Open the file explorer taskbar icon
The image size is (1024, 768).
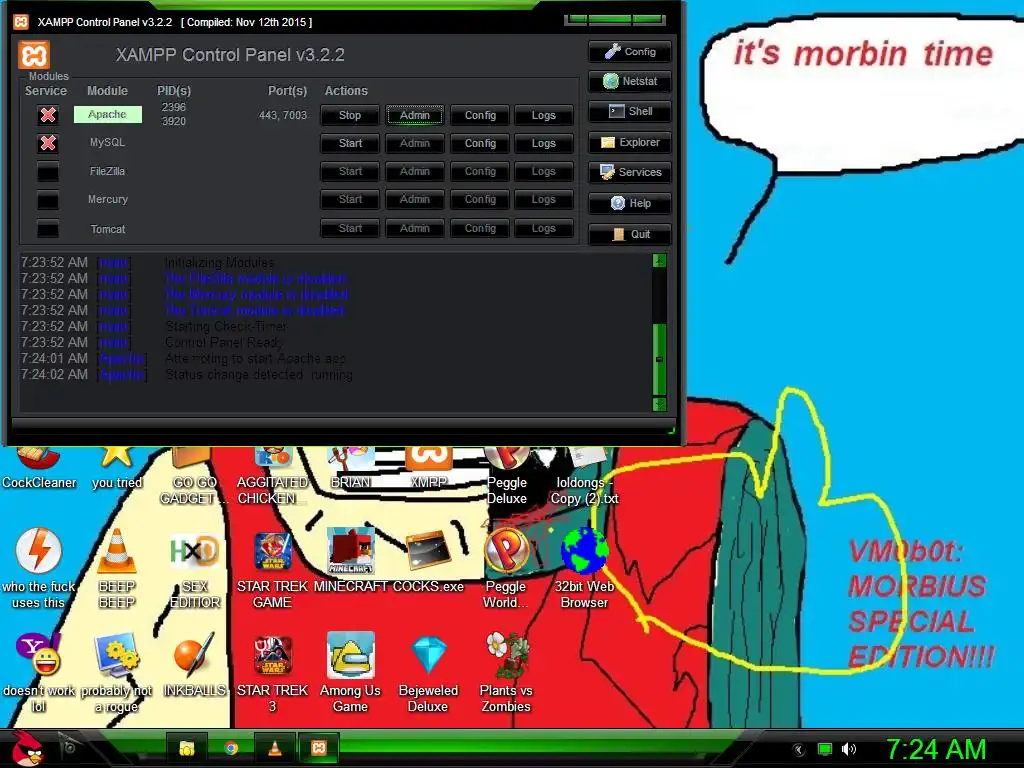pos(187,748)
